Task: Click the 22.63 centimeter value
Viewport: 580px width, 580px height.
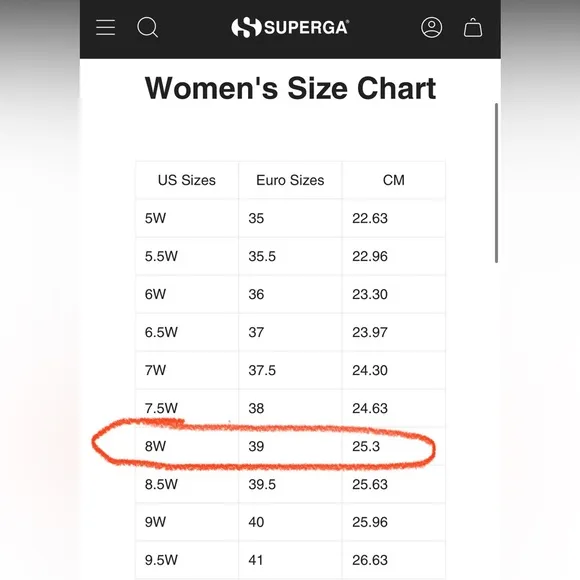Action: [x=370, y=218]
